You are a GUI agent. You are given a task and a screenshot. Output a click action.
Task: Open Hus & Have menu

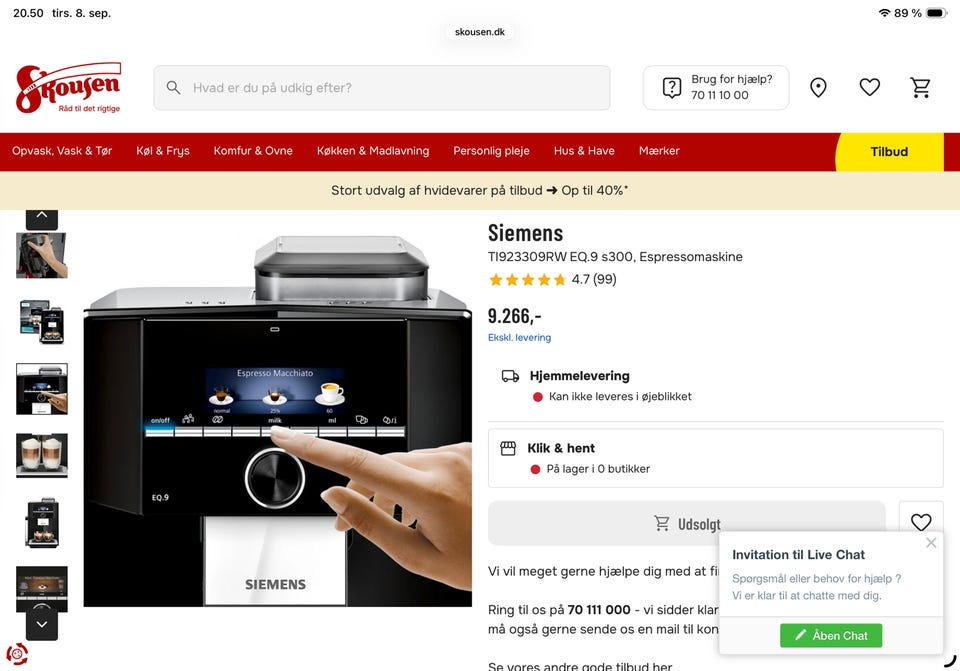(x=584, y=151)
